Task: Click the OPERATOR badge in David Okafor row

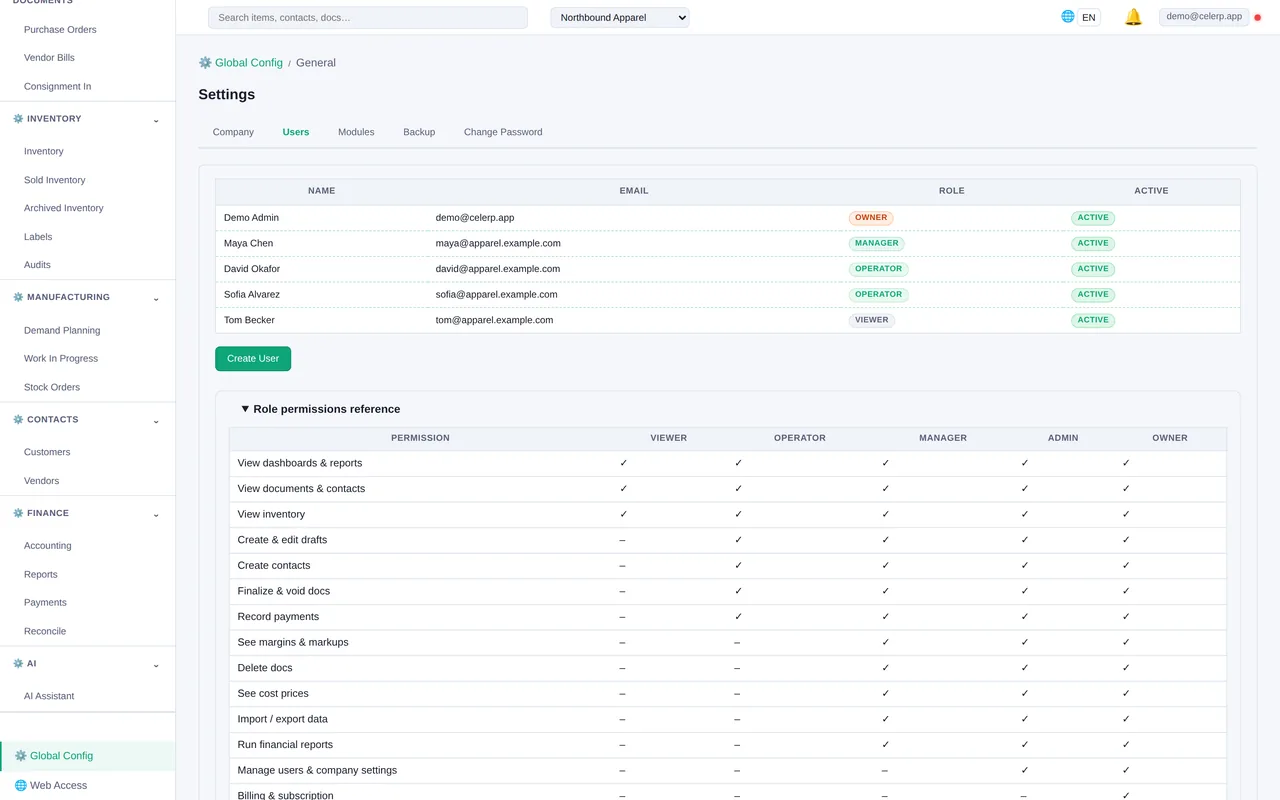Action: [879, 269]
